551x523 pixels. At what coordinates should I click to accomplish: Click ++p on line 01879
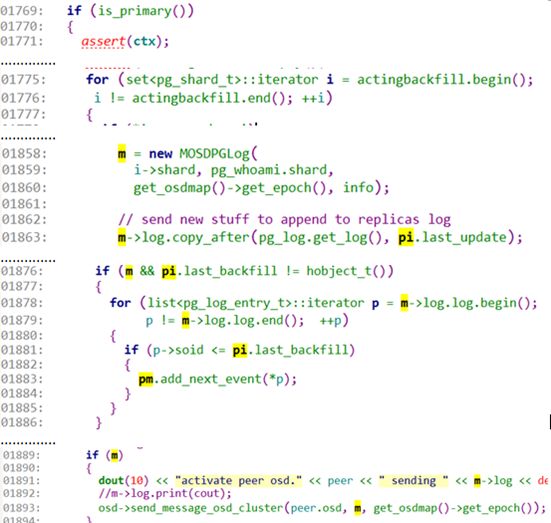330,321
